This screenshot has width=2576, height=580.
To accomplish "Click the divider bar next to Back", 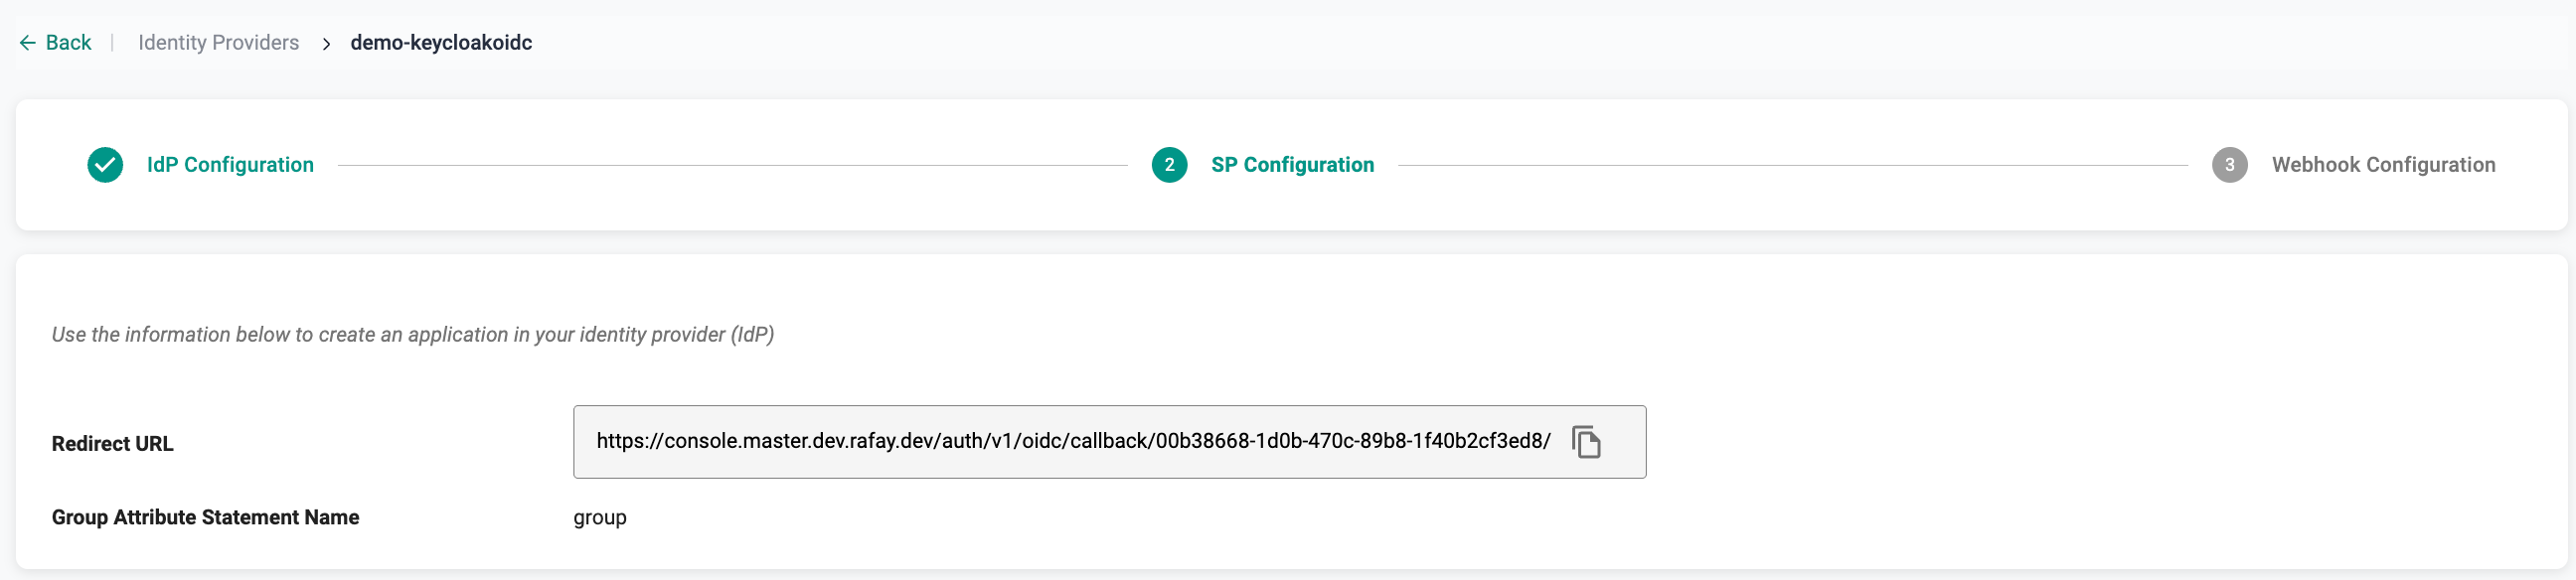I will click(112, 43).
